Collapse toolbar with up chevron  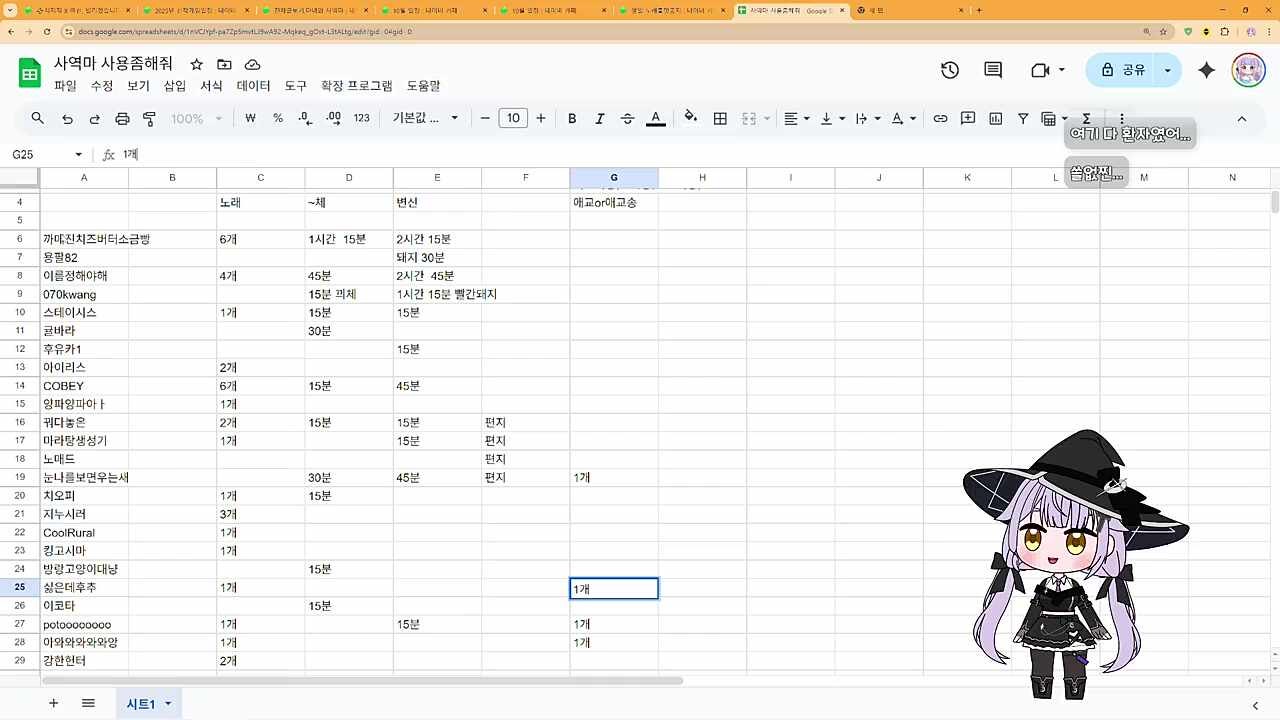(1242, 118)
